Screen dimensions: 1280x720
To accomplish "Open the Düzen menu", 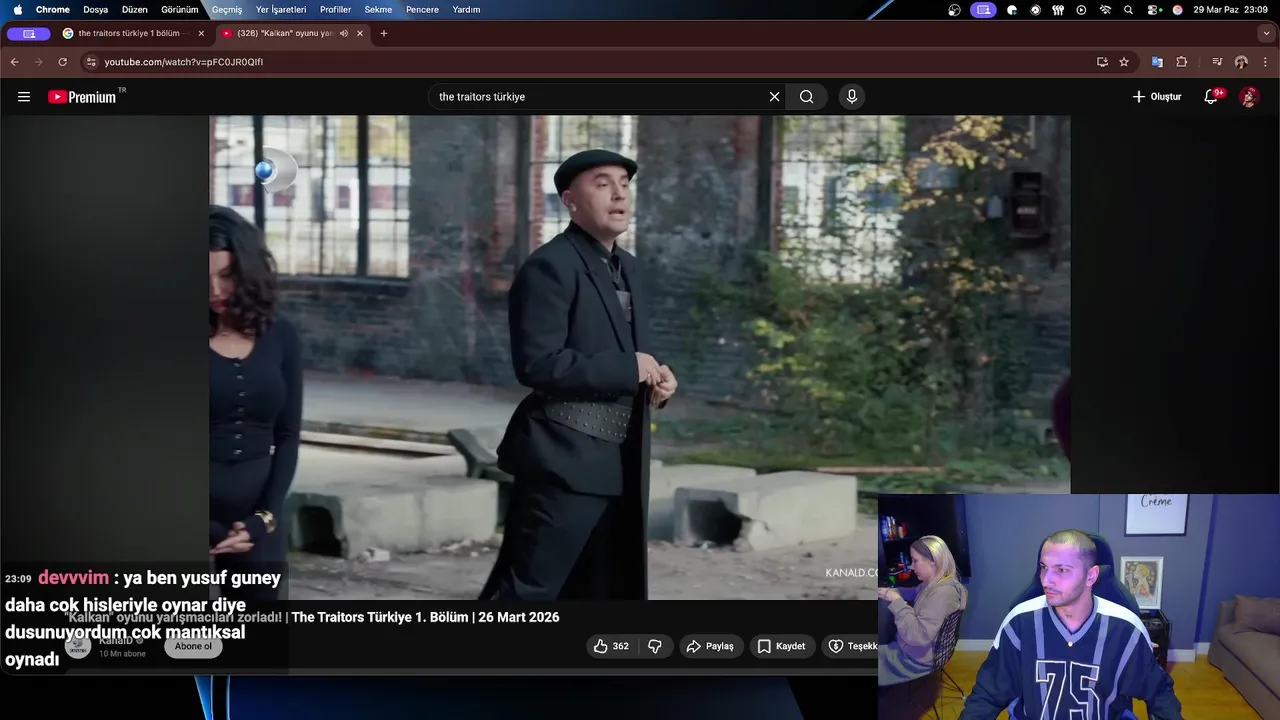I will tap(135, 10).
